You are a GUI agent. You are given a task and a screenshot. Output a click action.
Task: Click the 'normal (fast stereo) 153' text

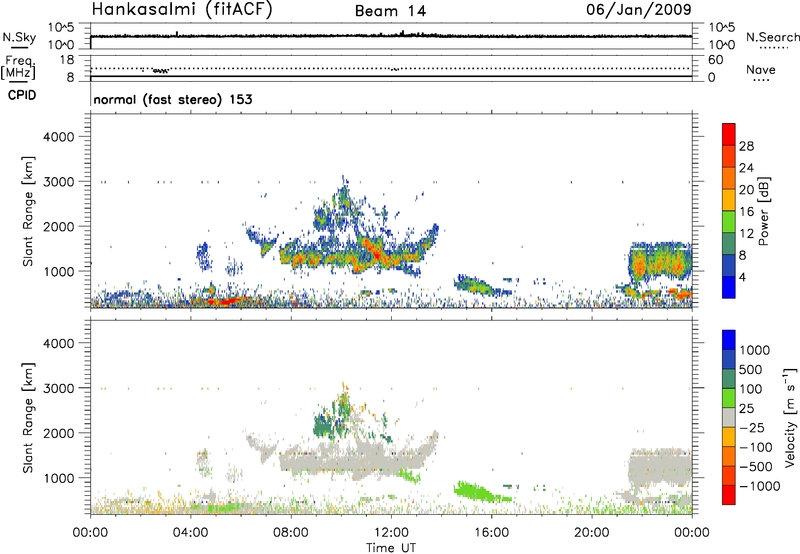pos(173,99)
